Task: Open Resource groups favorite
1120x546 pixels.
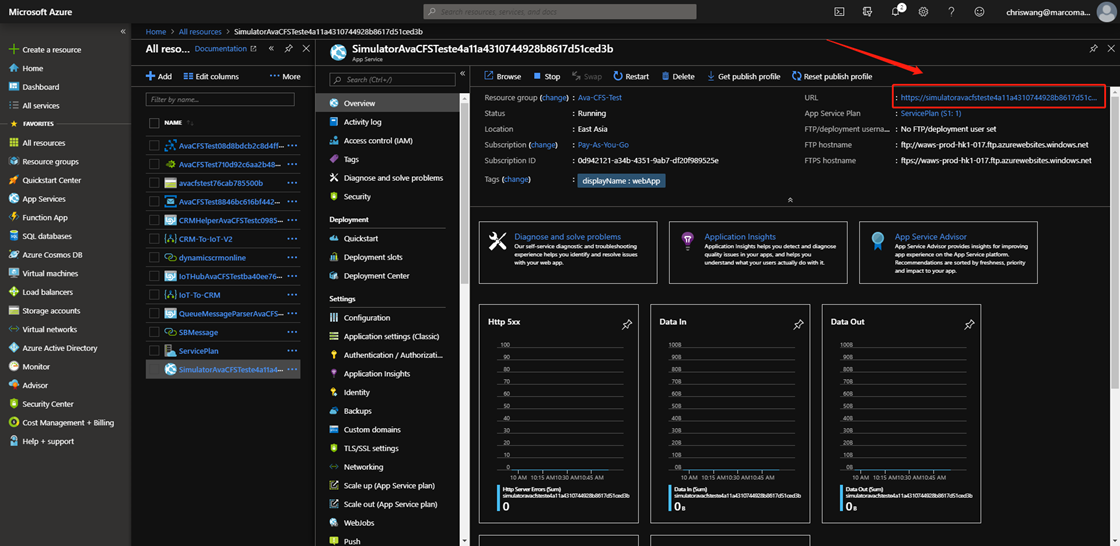Action: tap(44, 162)
